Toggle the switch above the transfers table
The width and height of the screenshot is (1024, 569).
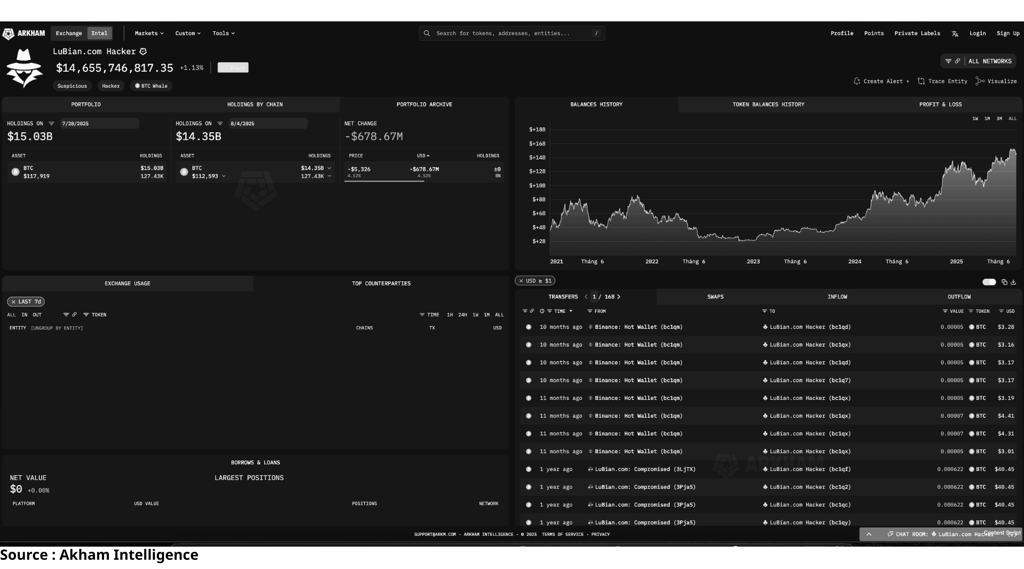click(989, 282)
